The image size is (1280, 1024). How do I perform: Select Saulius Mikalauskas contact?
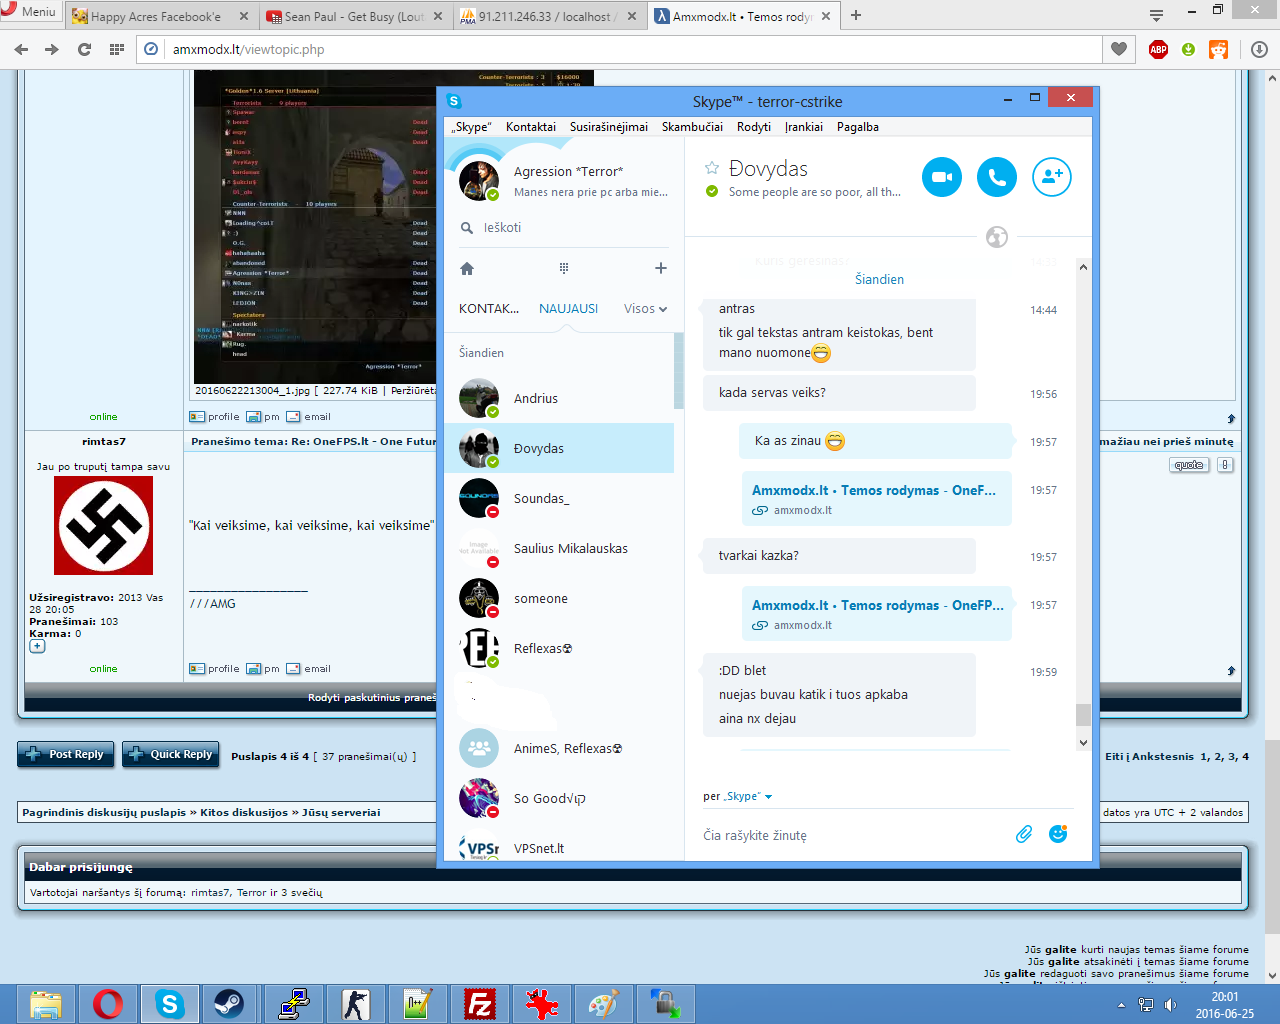(559, 548)
